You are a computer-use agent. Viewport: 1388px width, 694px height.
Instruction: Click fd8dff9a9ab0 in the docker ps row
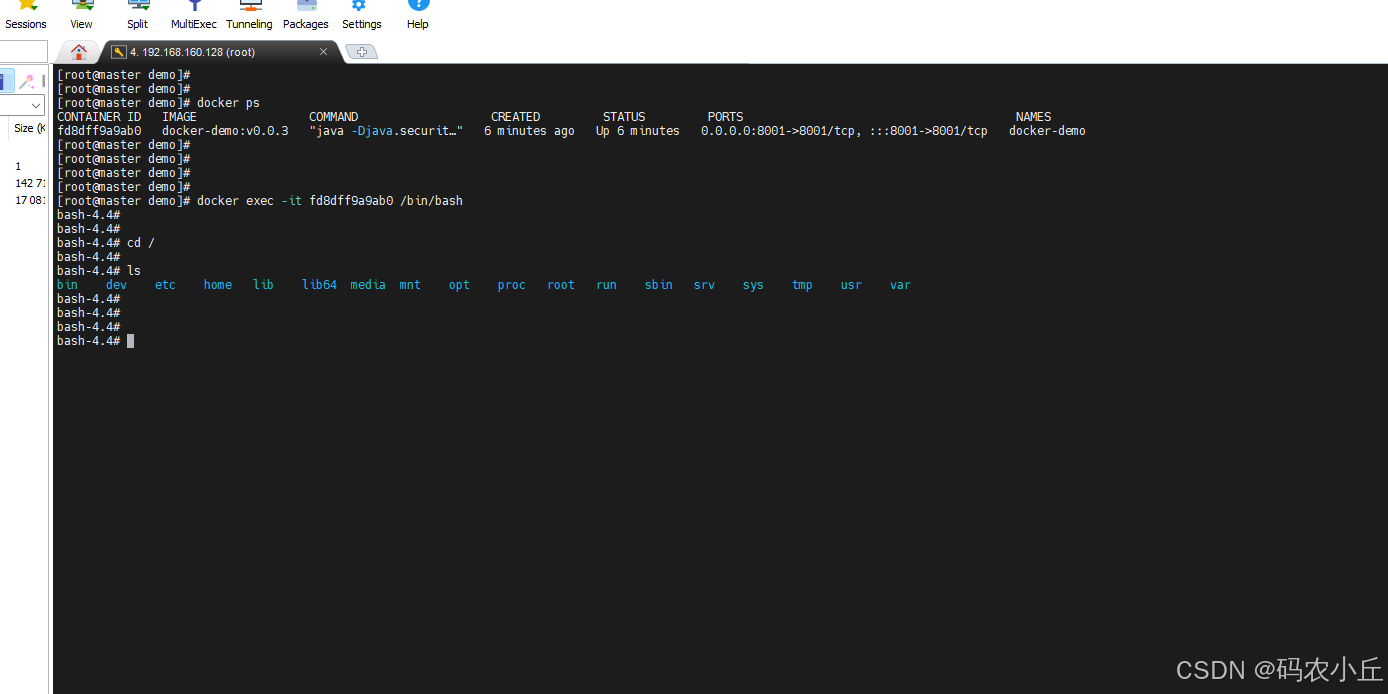pos(99,131)
